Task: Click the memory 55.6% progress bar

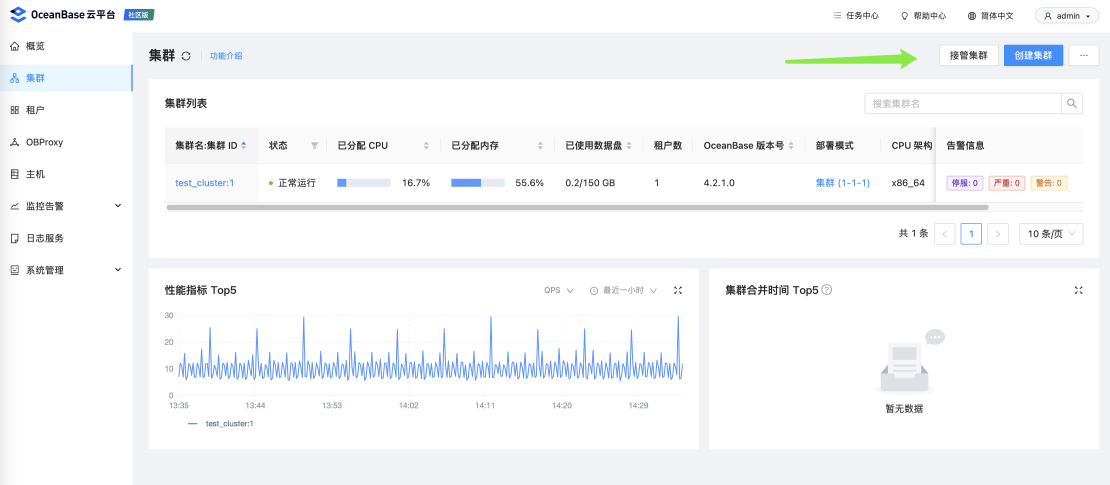Action: (478, 183)
